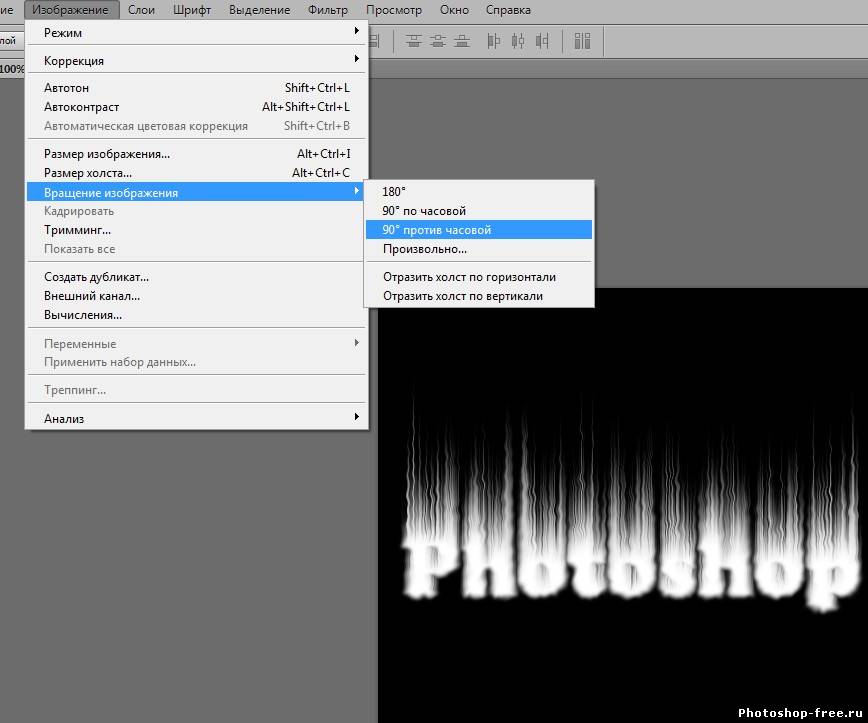Screen dimensions: 868x723
Task: Click distribute vertical centers icon
Action: tap(438, 41)
